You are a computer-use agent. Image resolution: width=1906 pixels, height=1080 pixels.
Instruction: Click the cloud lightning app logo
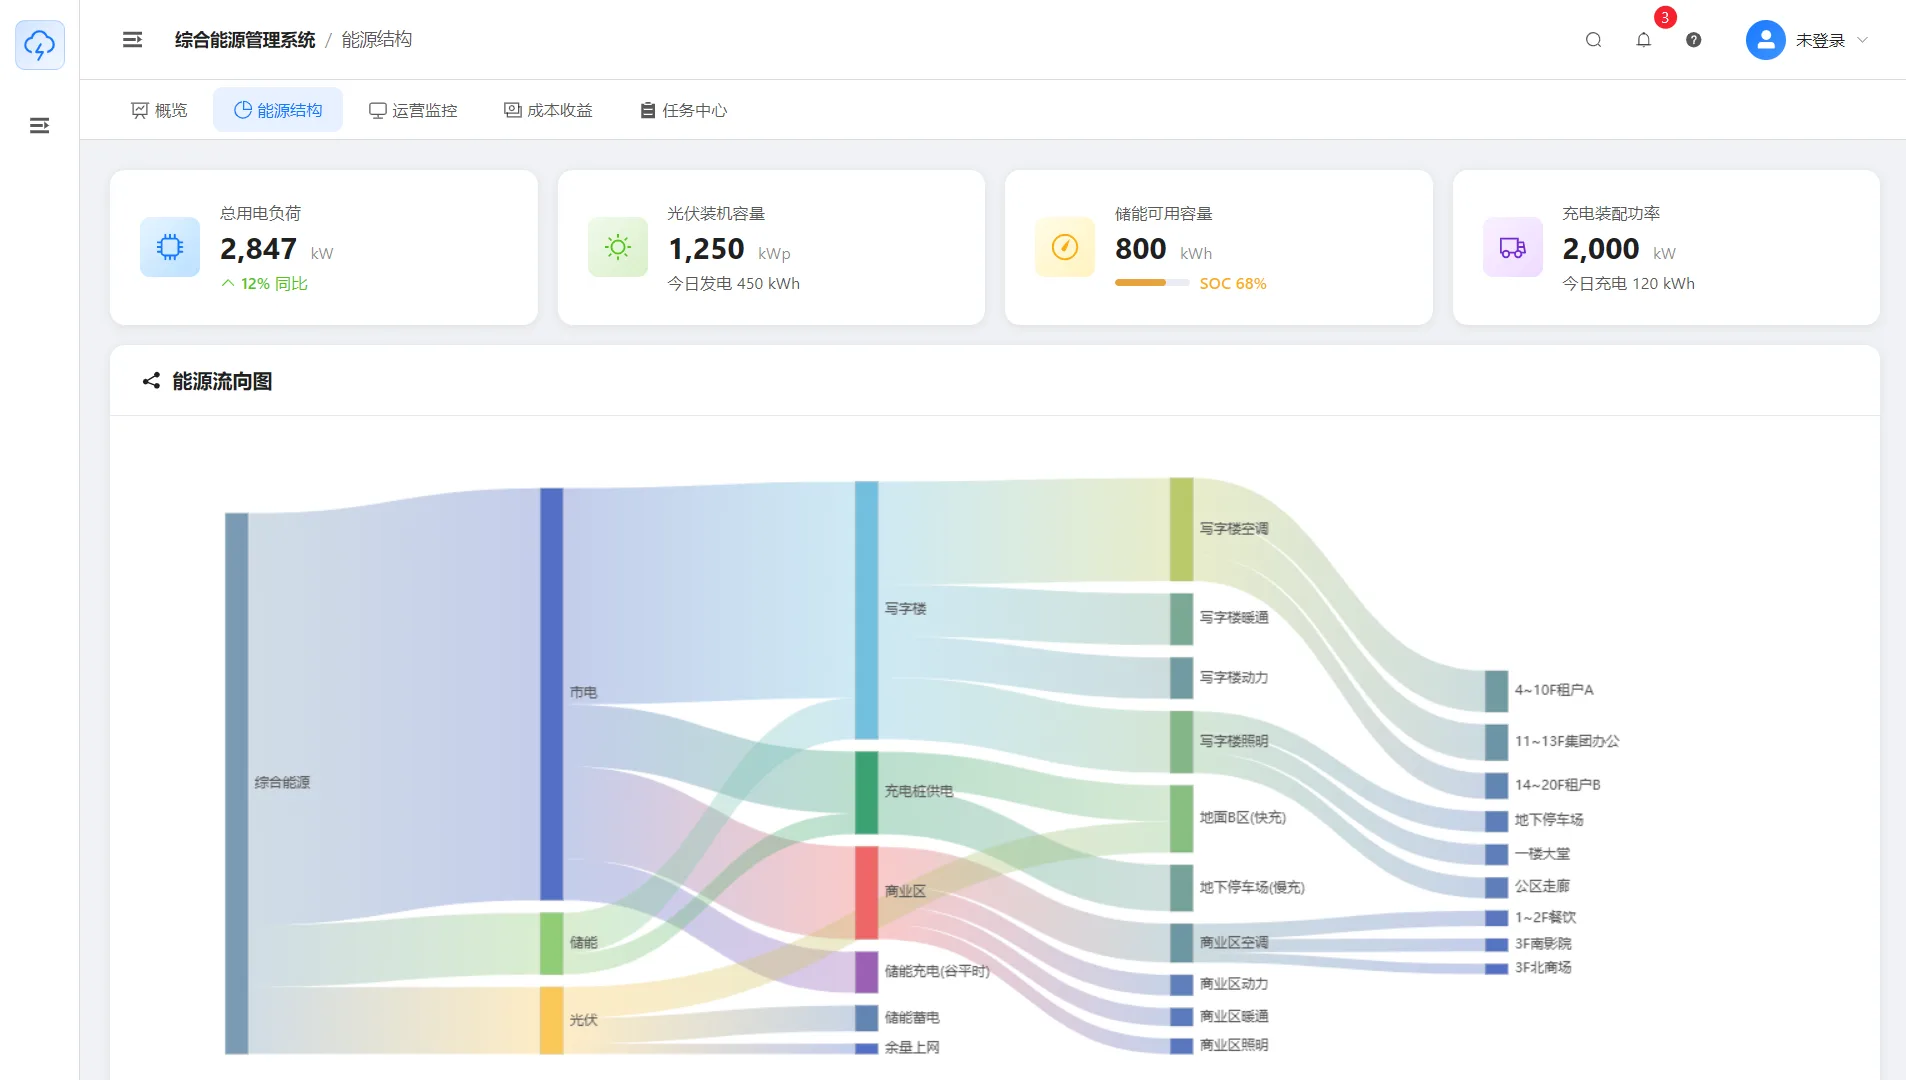coord(40,45)
